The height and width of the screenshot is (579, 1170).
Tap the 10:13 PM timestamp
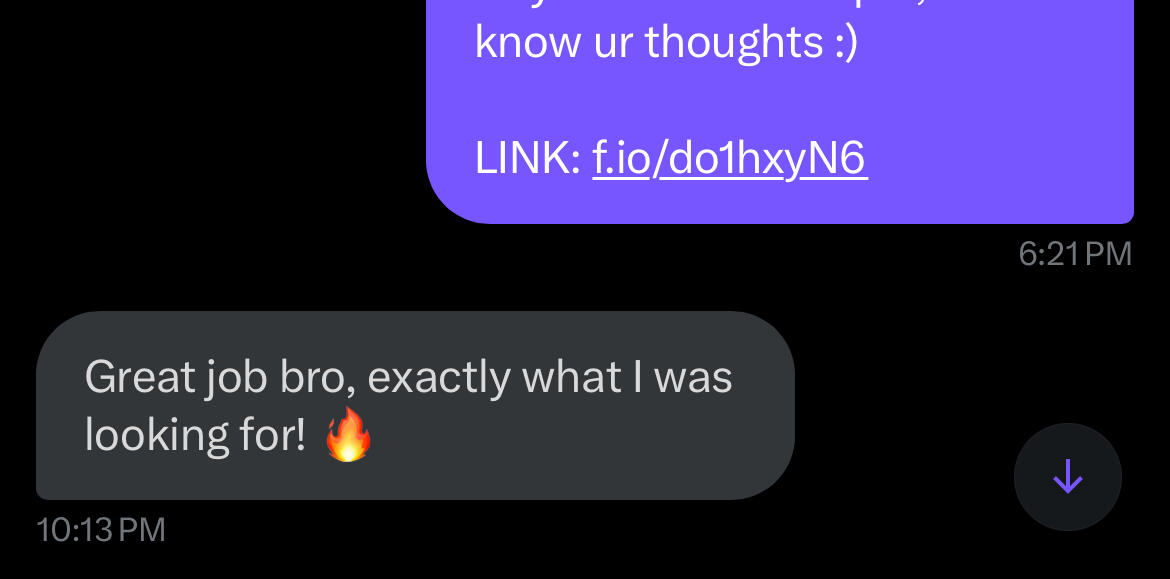pyautogui.click(x=101, y=531)
